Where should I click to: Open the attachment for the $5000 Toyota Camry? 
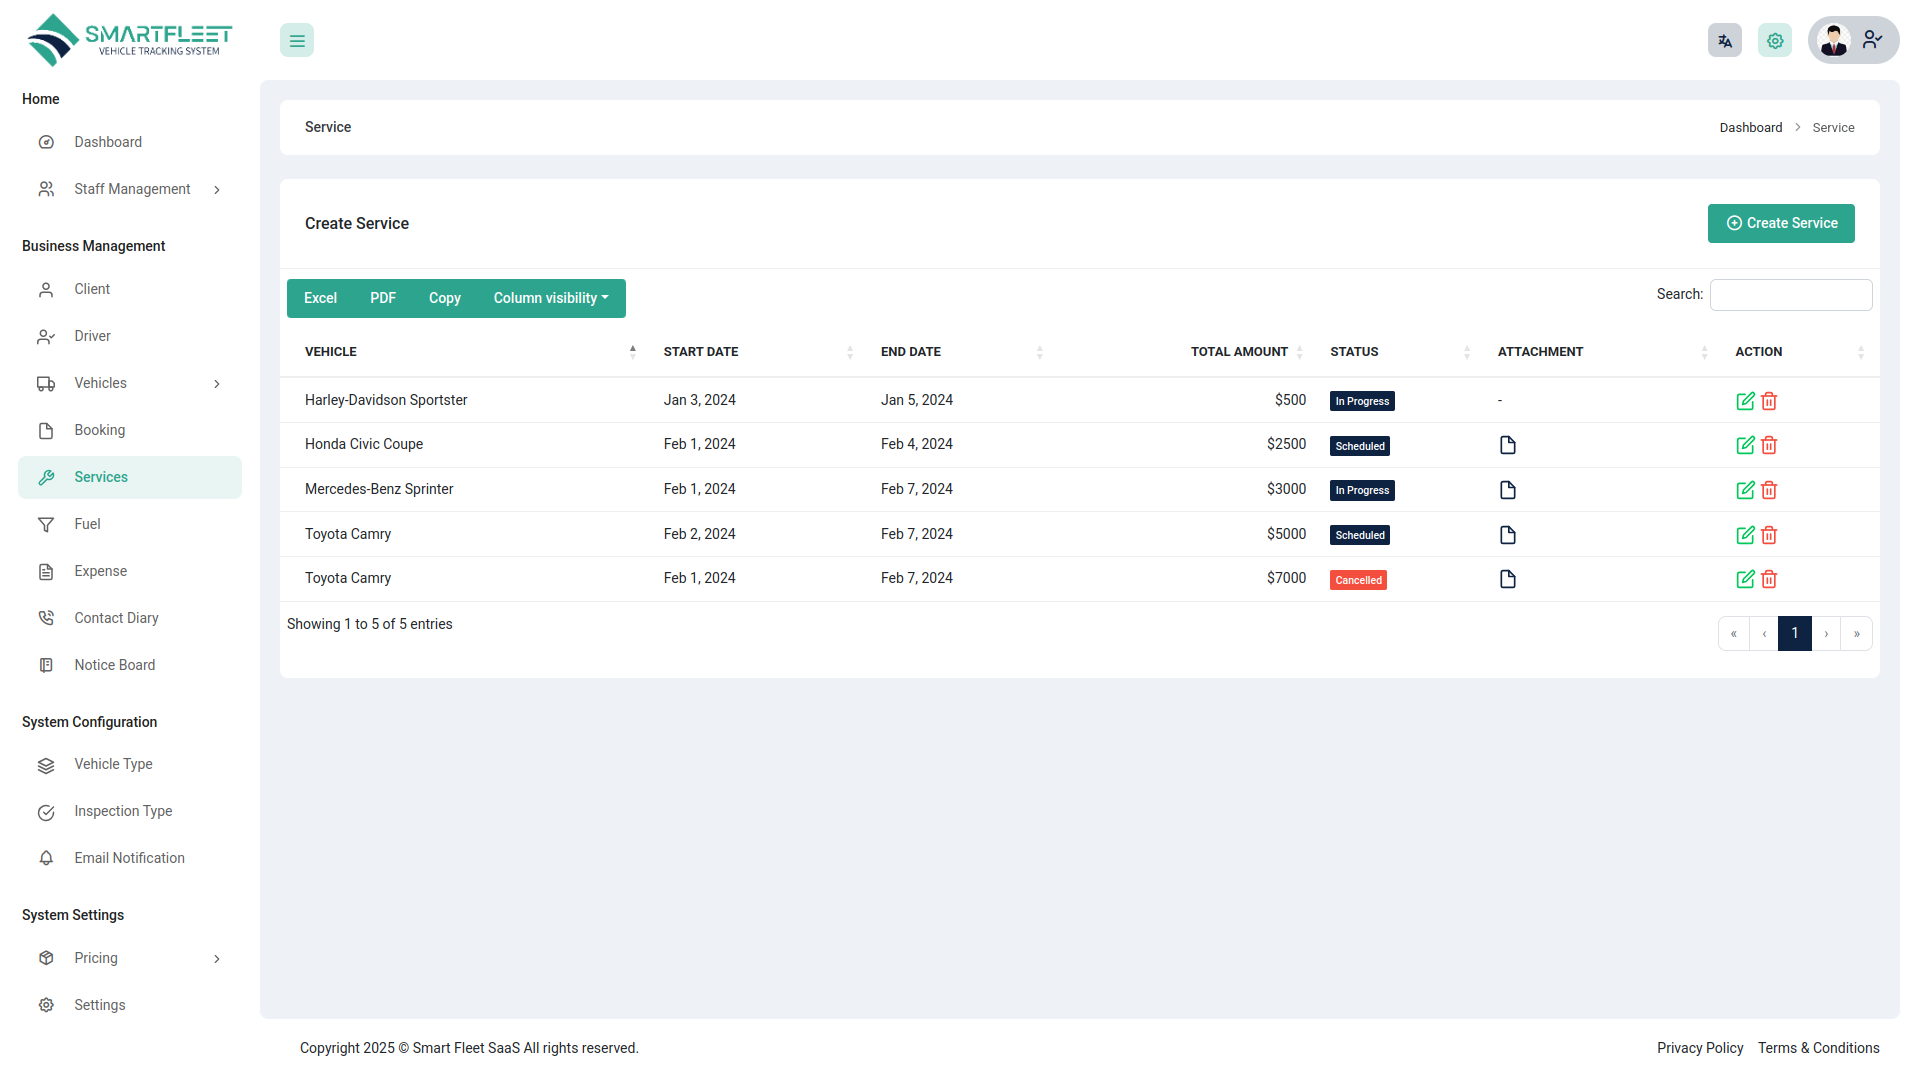click(1508, 535)
